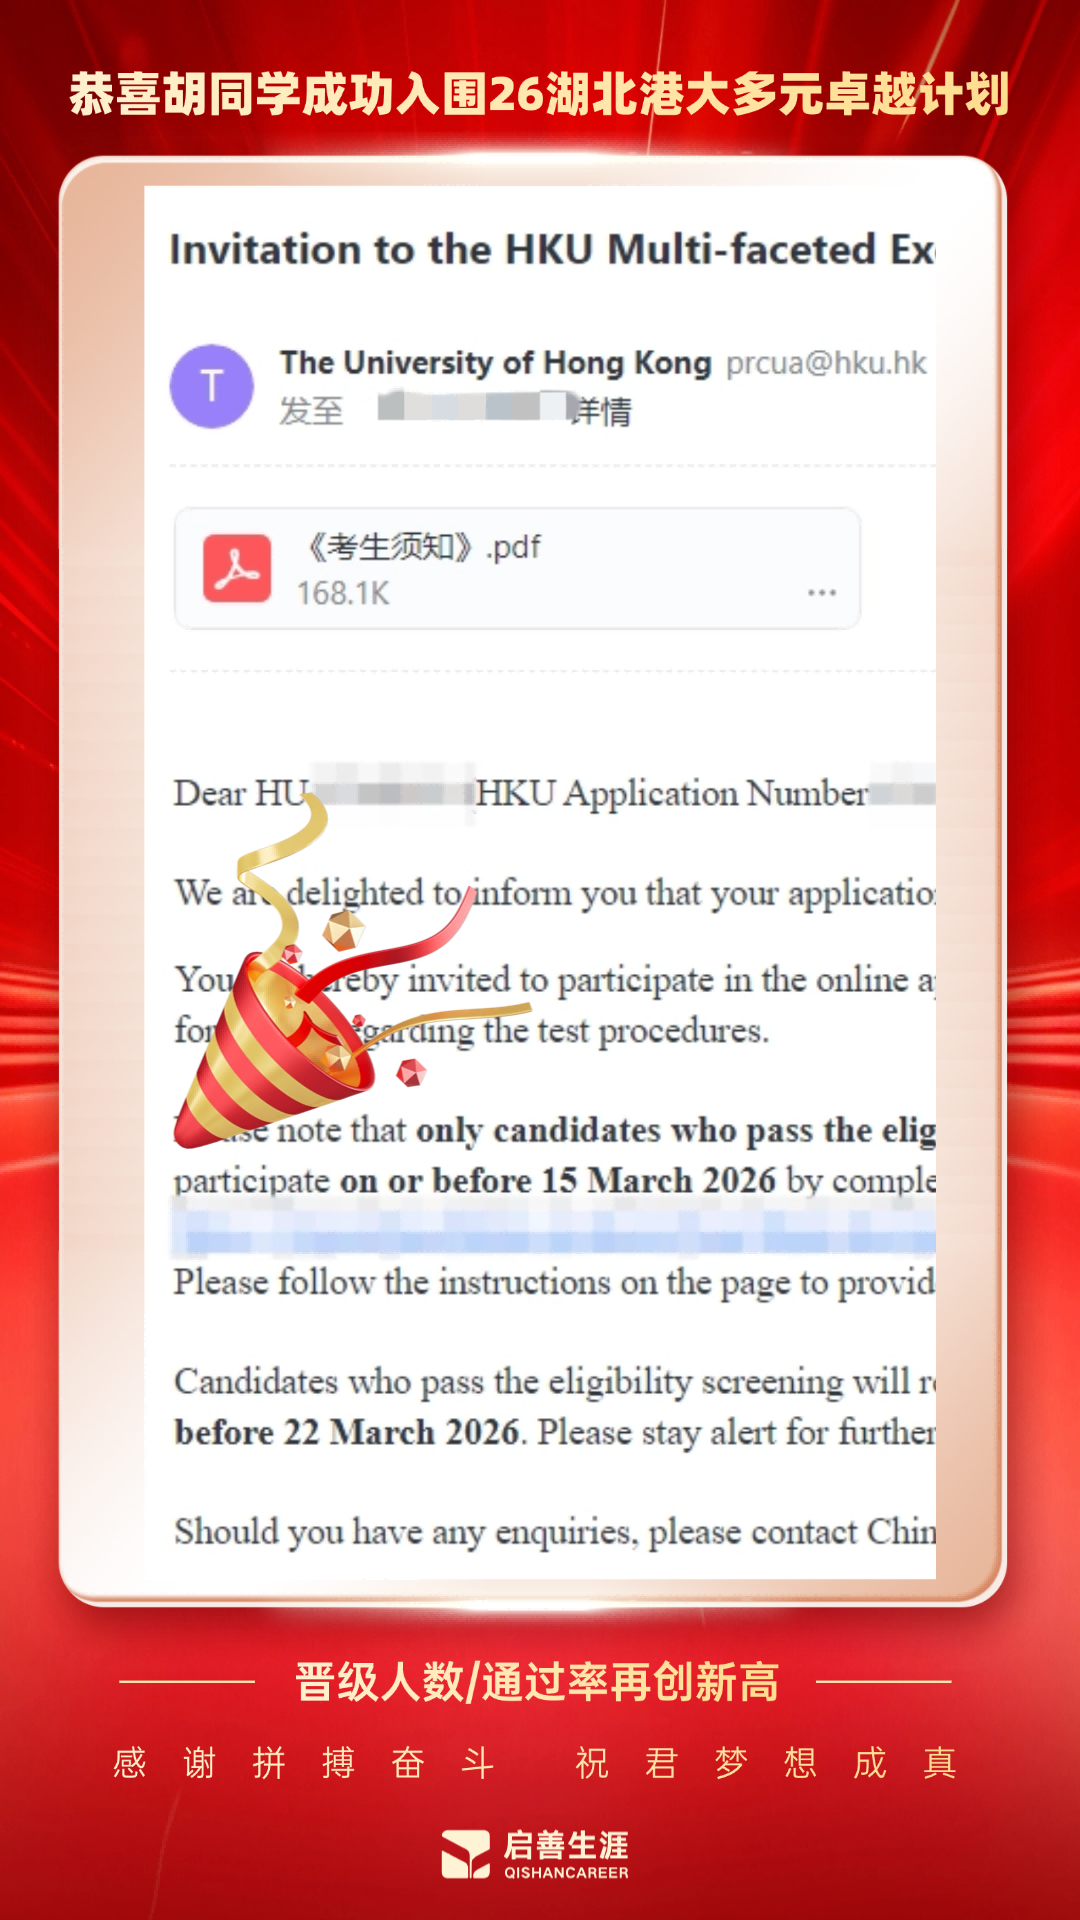Click The University of Hong Kong sender name
Viewport: 1080px width, 1920px height.
point(495,363)
